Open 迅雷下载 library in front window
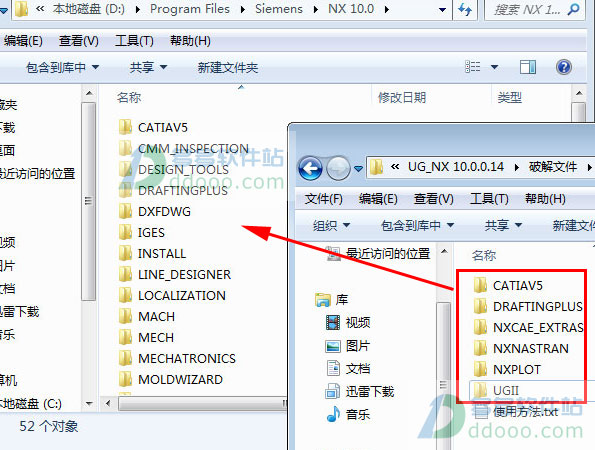The width and height of the screenshot is (595, 450). 360,392
